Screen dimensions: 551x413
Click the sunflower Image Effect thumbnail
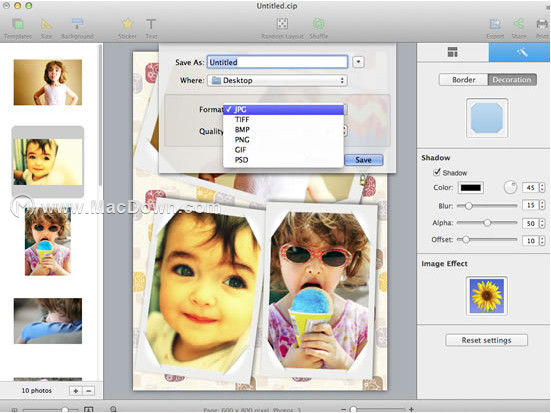pos(487,296)
